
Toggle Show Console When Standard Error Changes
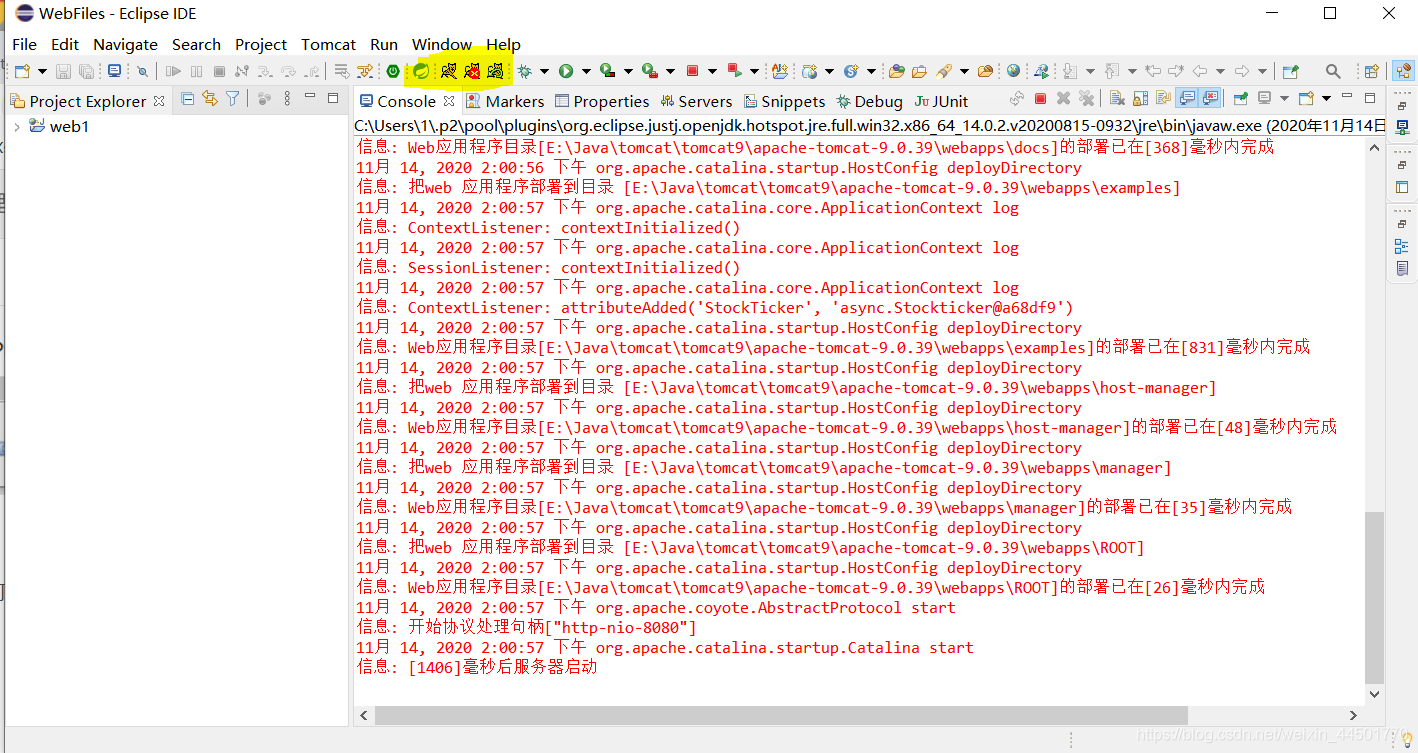[x=1211, y=99]
